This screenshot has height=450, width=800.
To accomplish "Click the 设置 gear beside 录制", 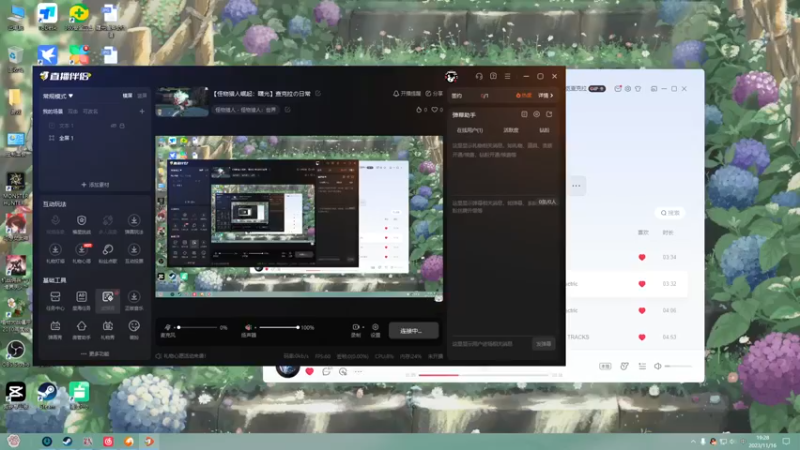I will (376, 330).
